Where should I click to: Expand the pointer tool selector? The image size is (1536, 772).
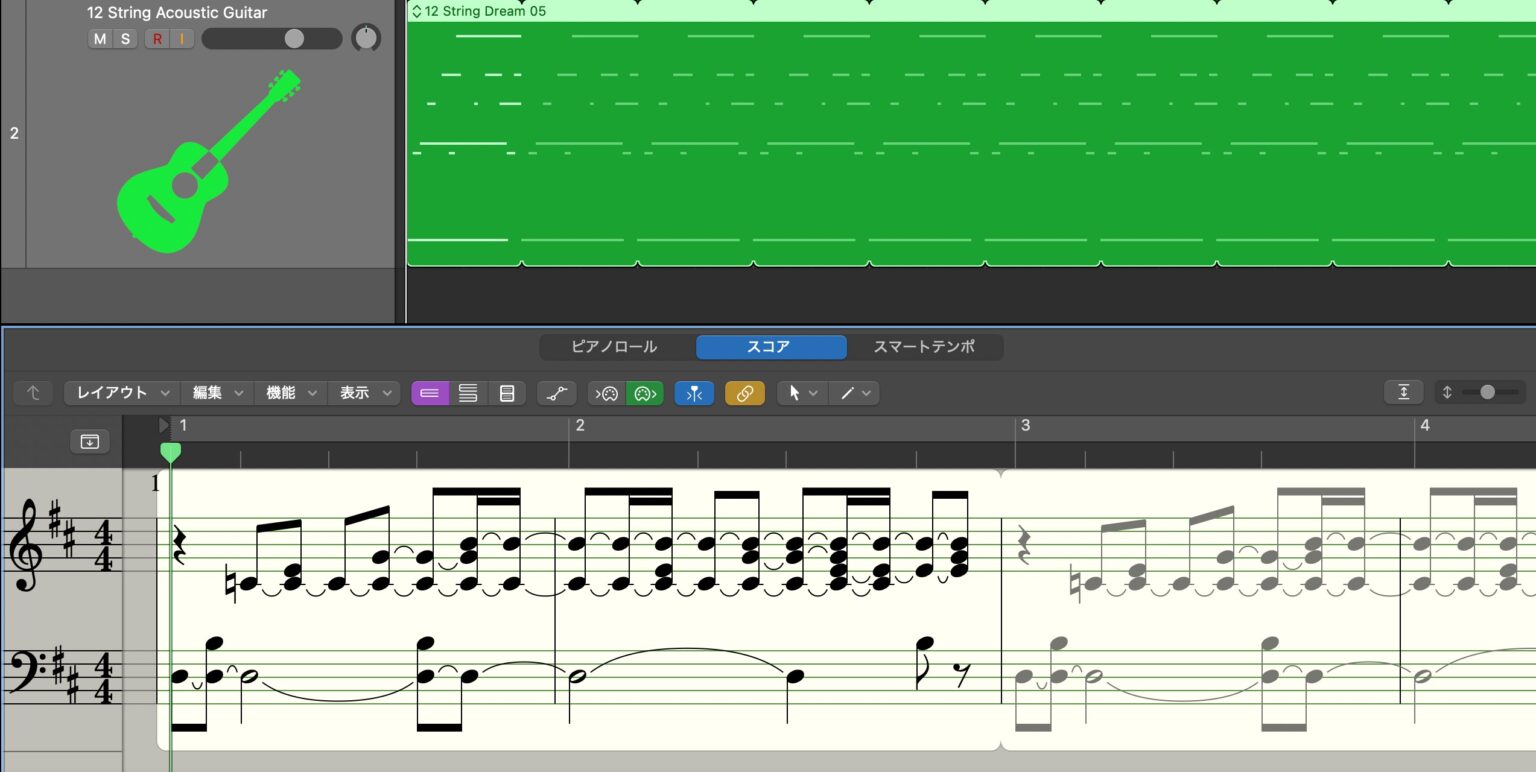[802, 393]
